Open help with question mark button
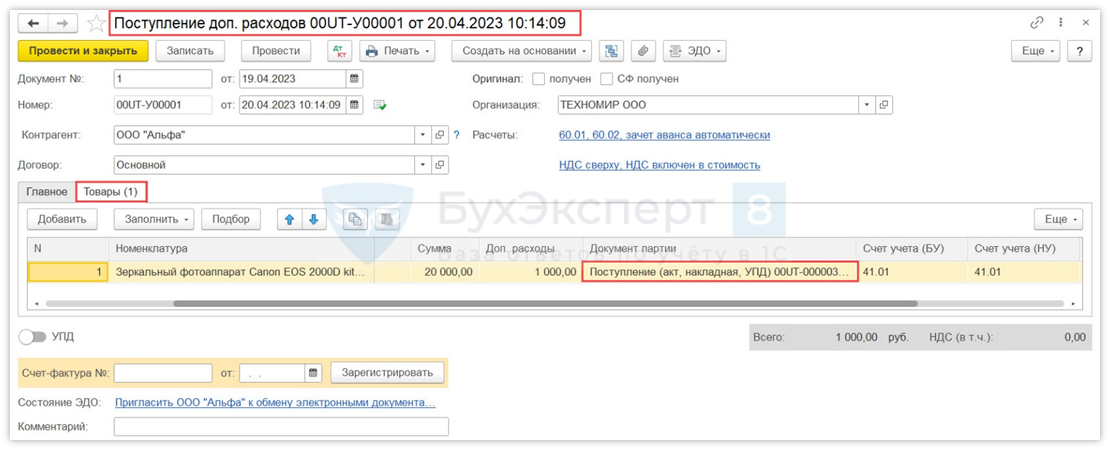This screenshot has width=1110, height=450. tap(1080, 51)
